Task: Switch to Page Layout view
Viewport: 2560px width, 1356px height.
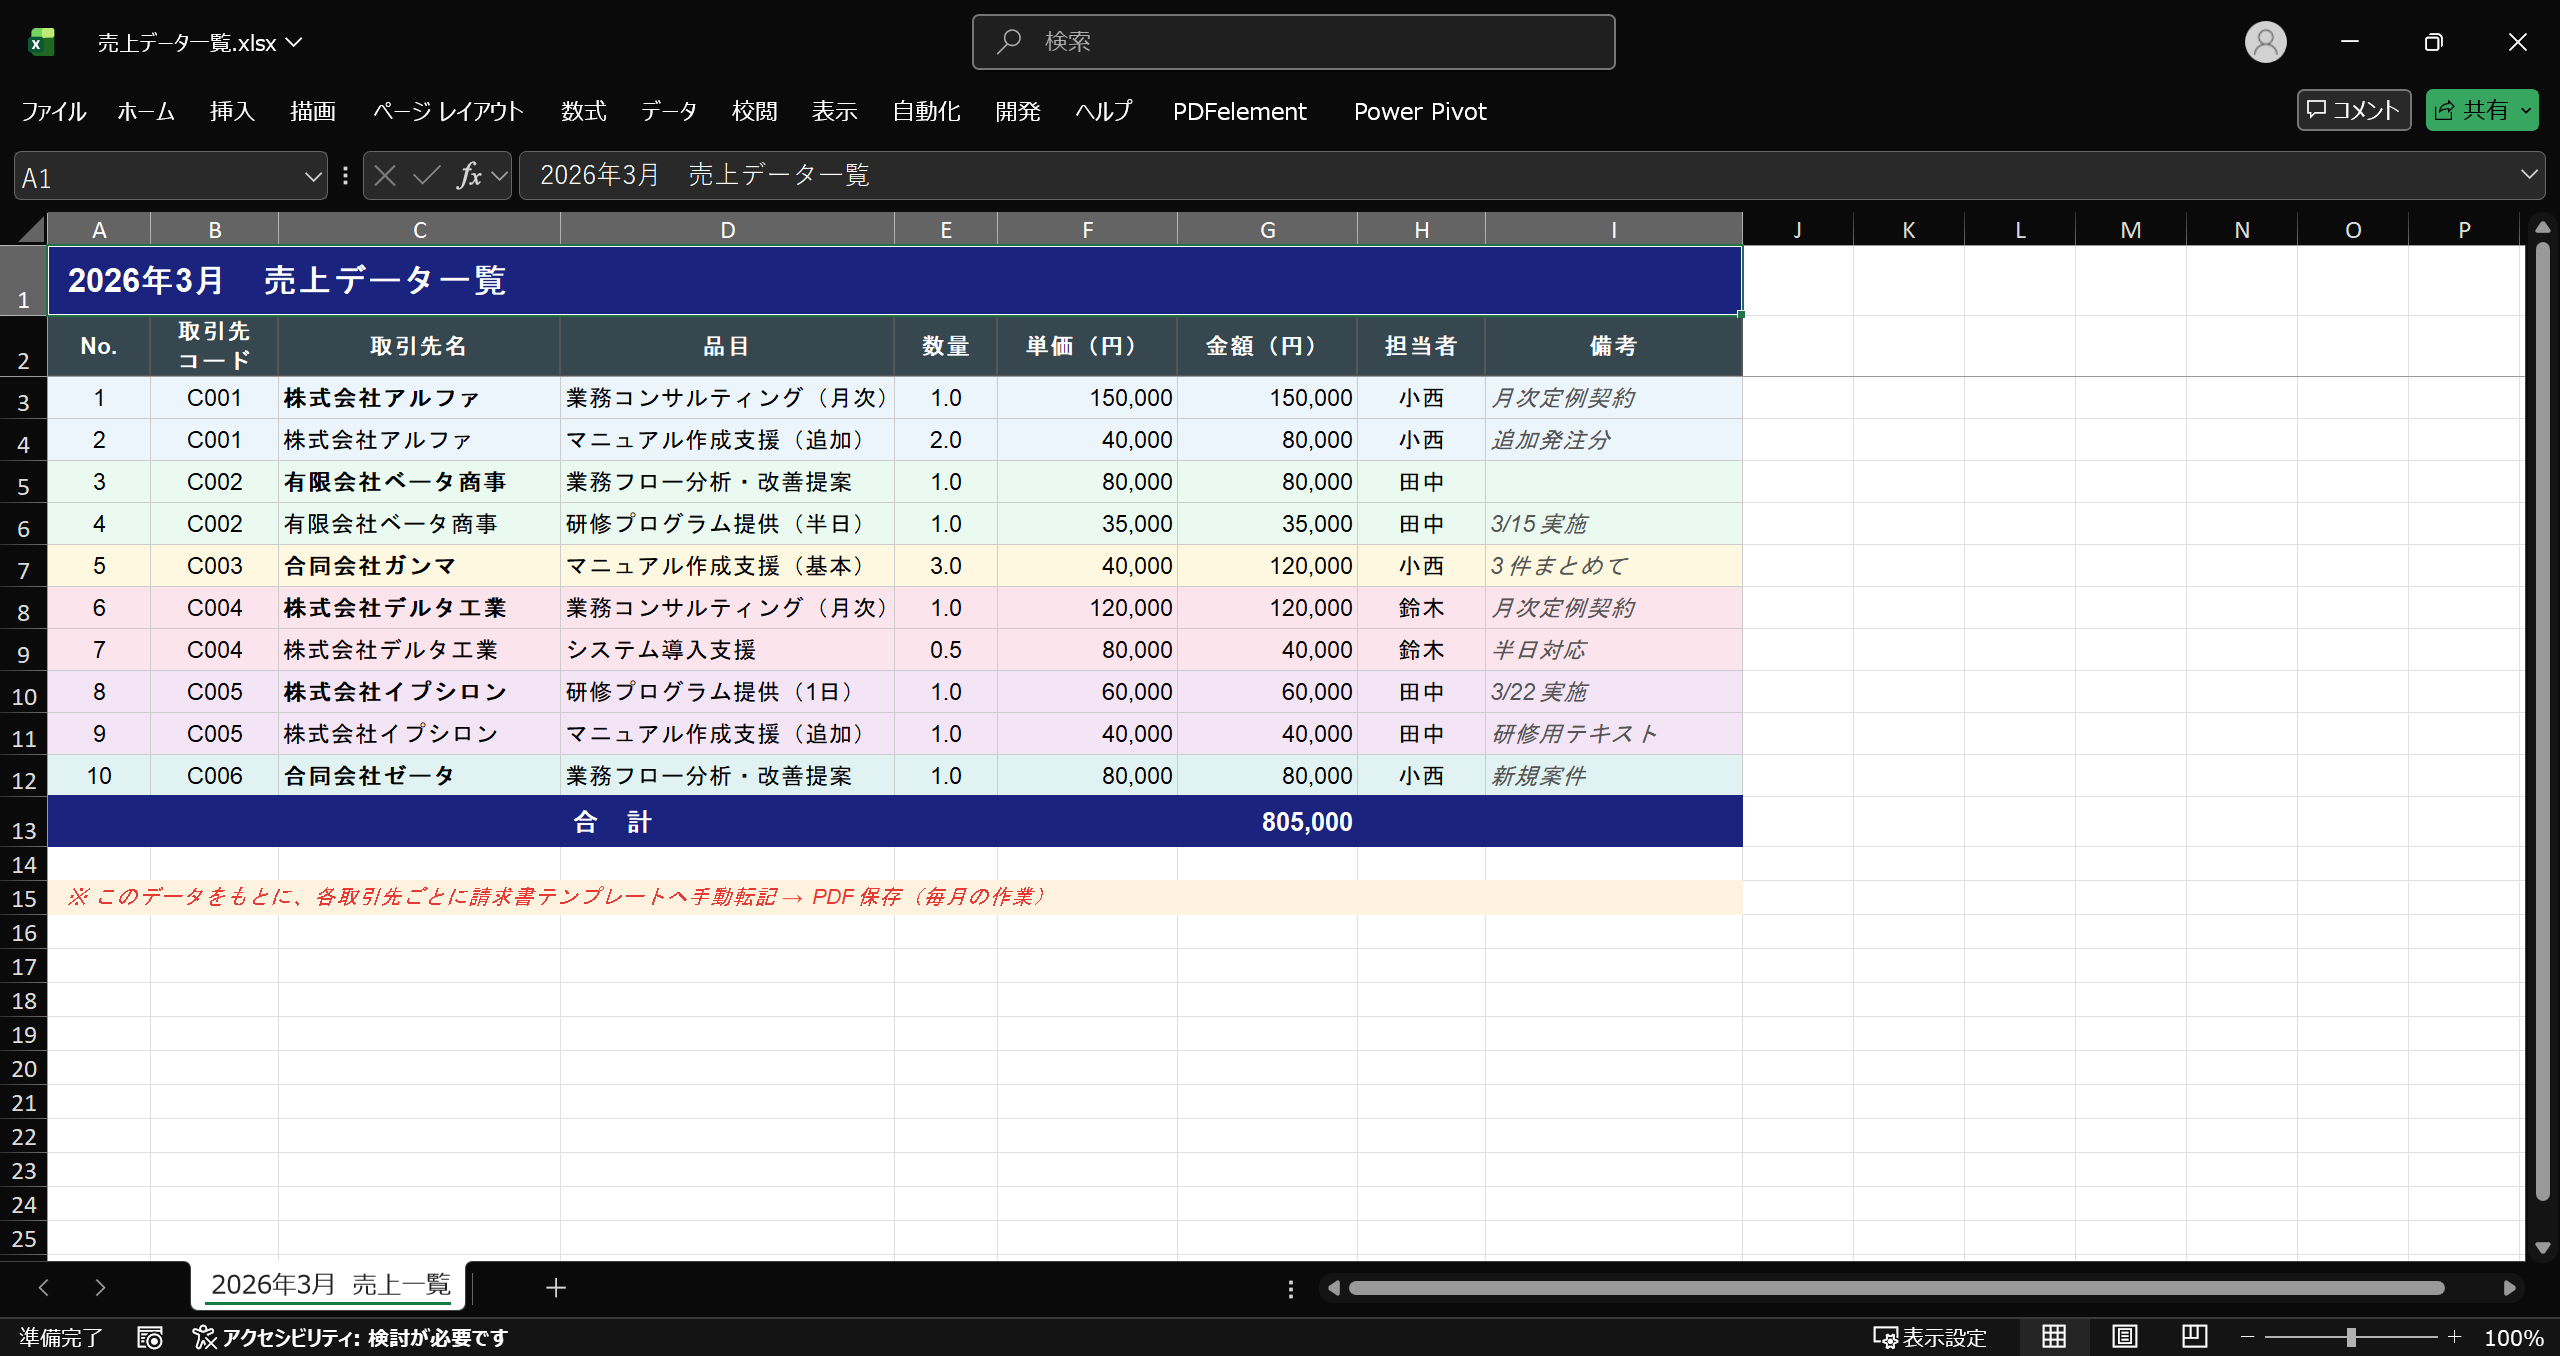Action: point(2124,1337)
